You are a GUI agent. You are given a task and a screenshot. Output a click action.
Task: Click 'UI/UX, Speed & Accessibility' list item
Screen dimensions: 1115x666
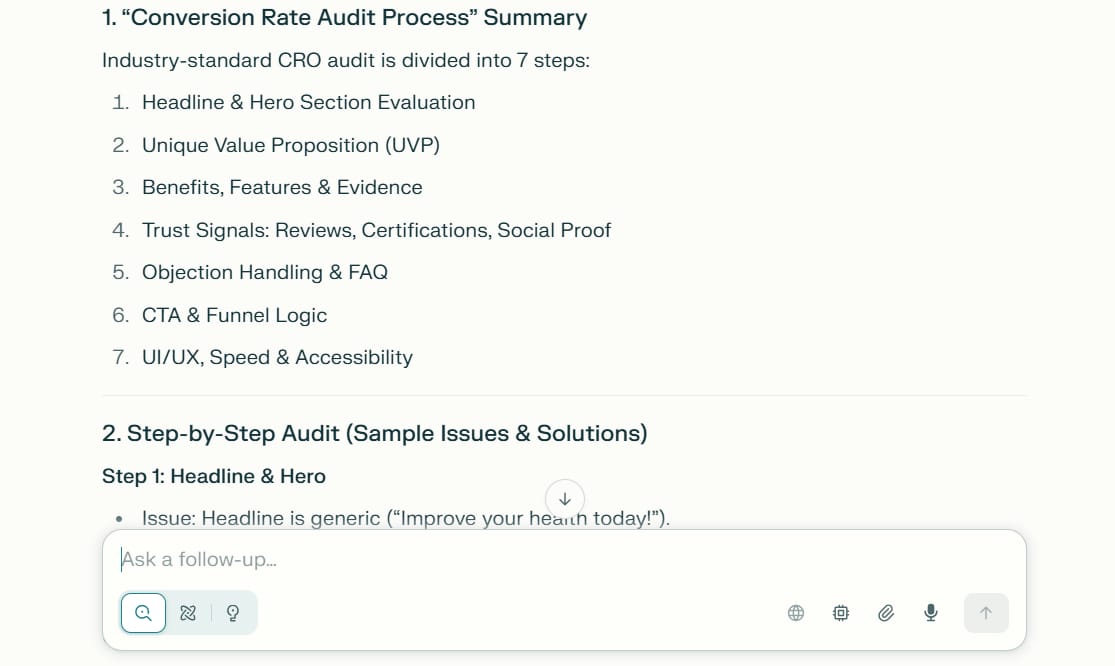pos(277,357)
